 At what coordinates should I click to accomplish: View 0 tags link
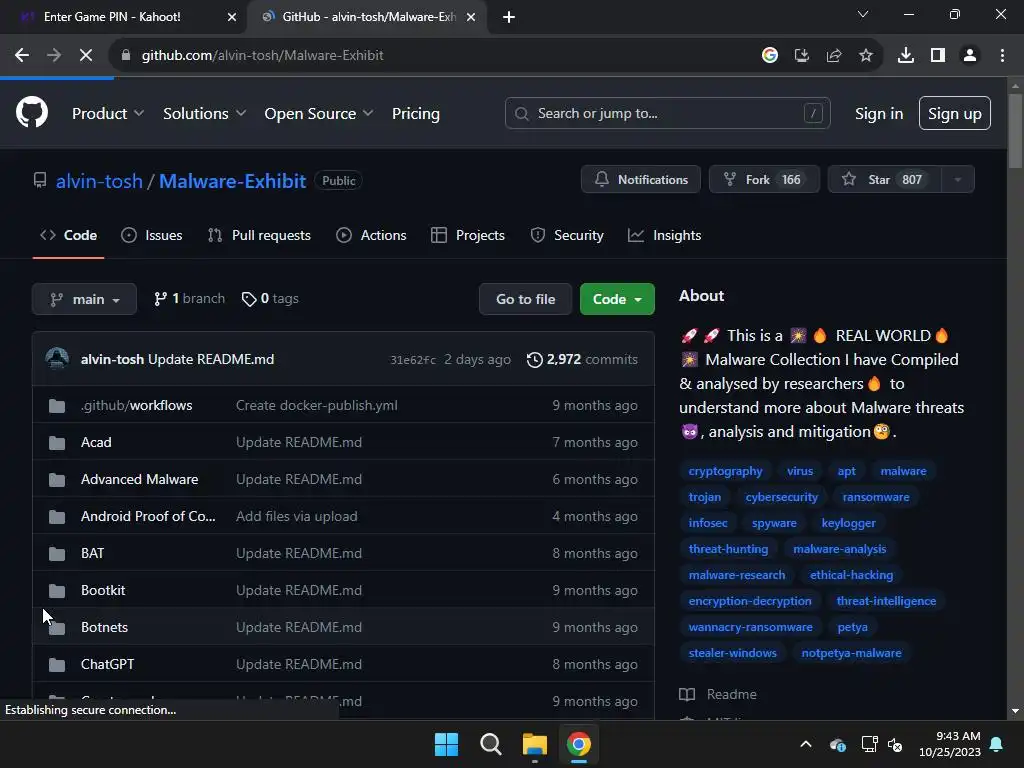coord(270,298)
